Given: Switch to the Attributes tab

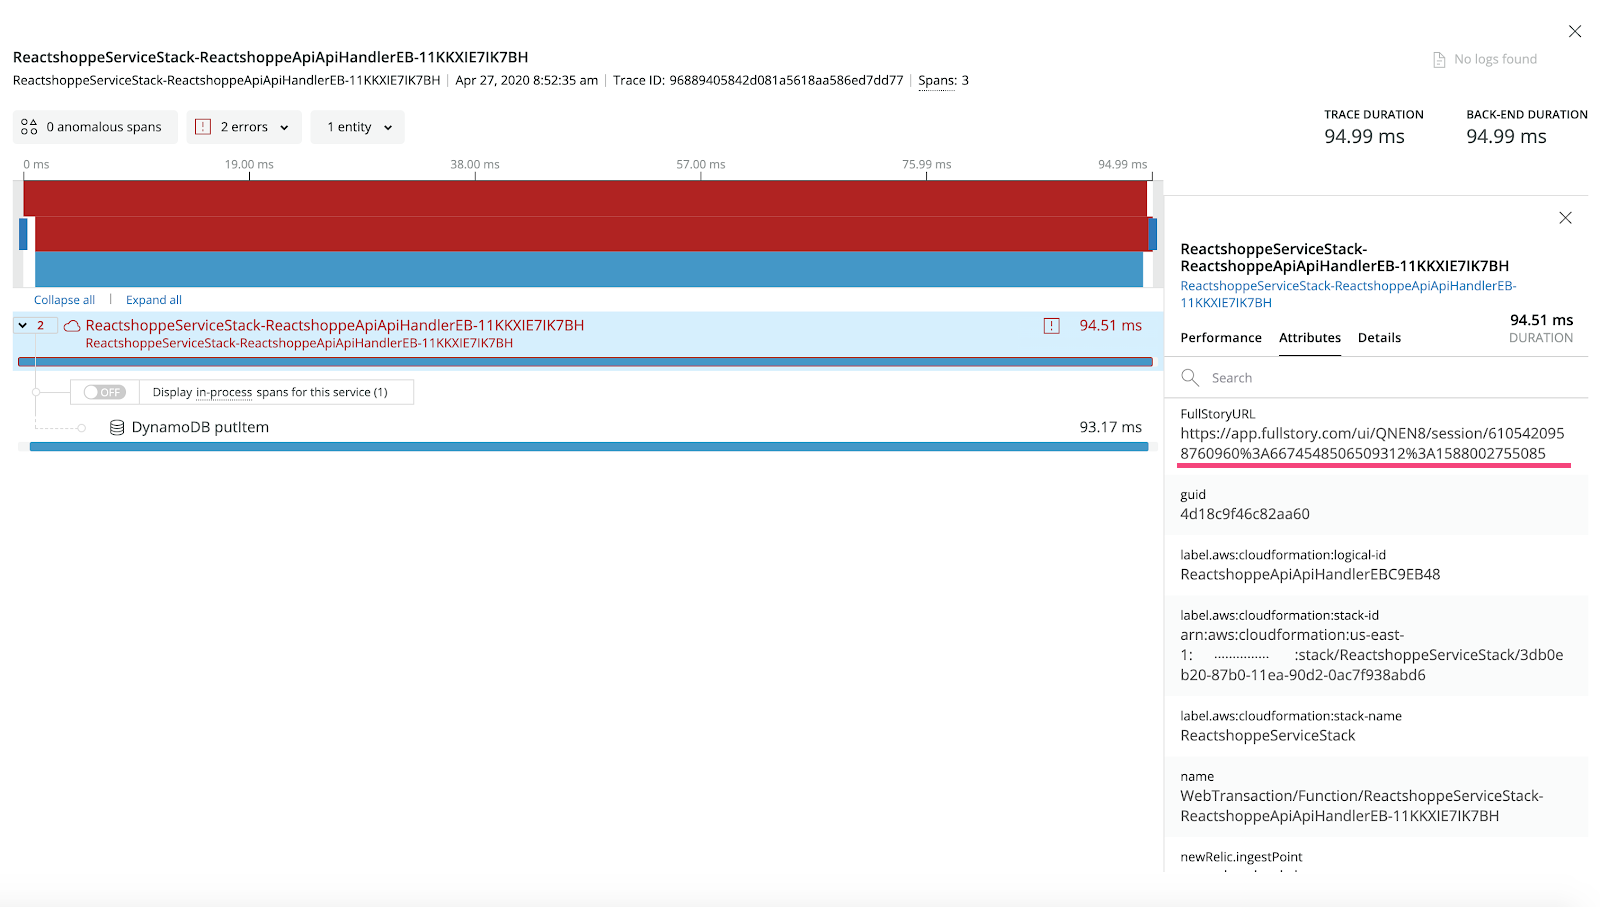Looking at the screenshot, I should pyautogui.click(x=1310, y=338).
